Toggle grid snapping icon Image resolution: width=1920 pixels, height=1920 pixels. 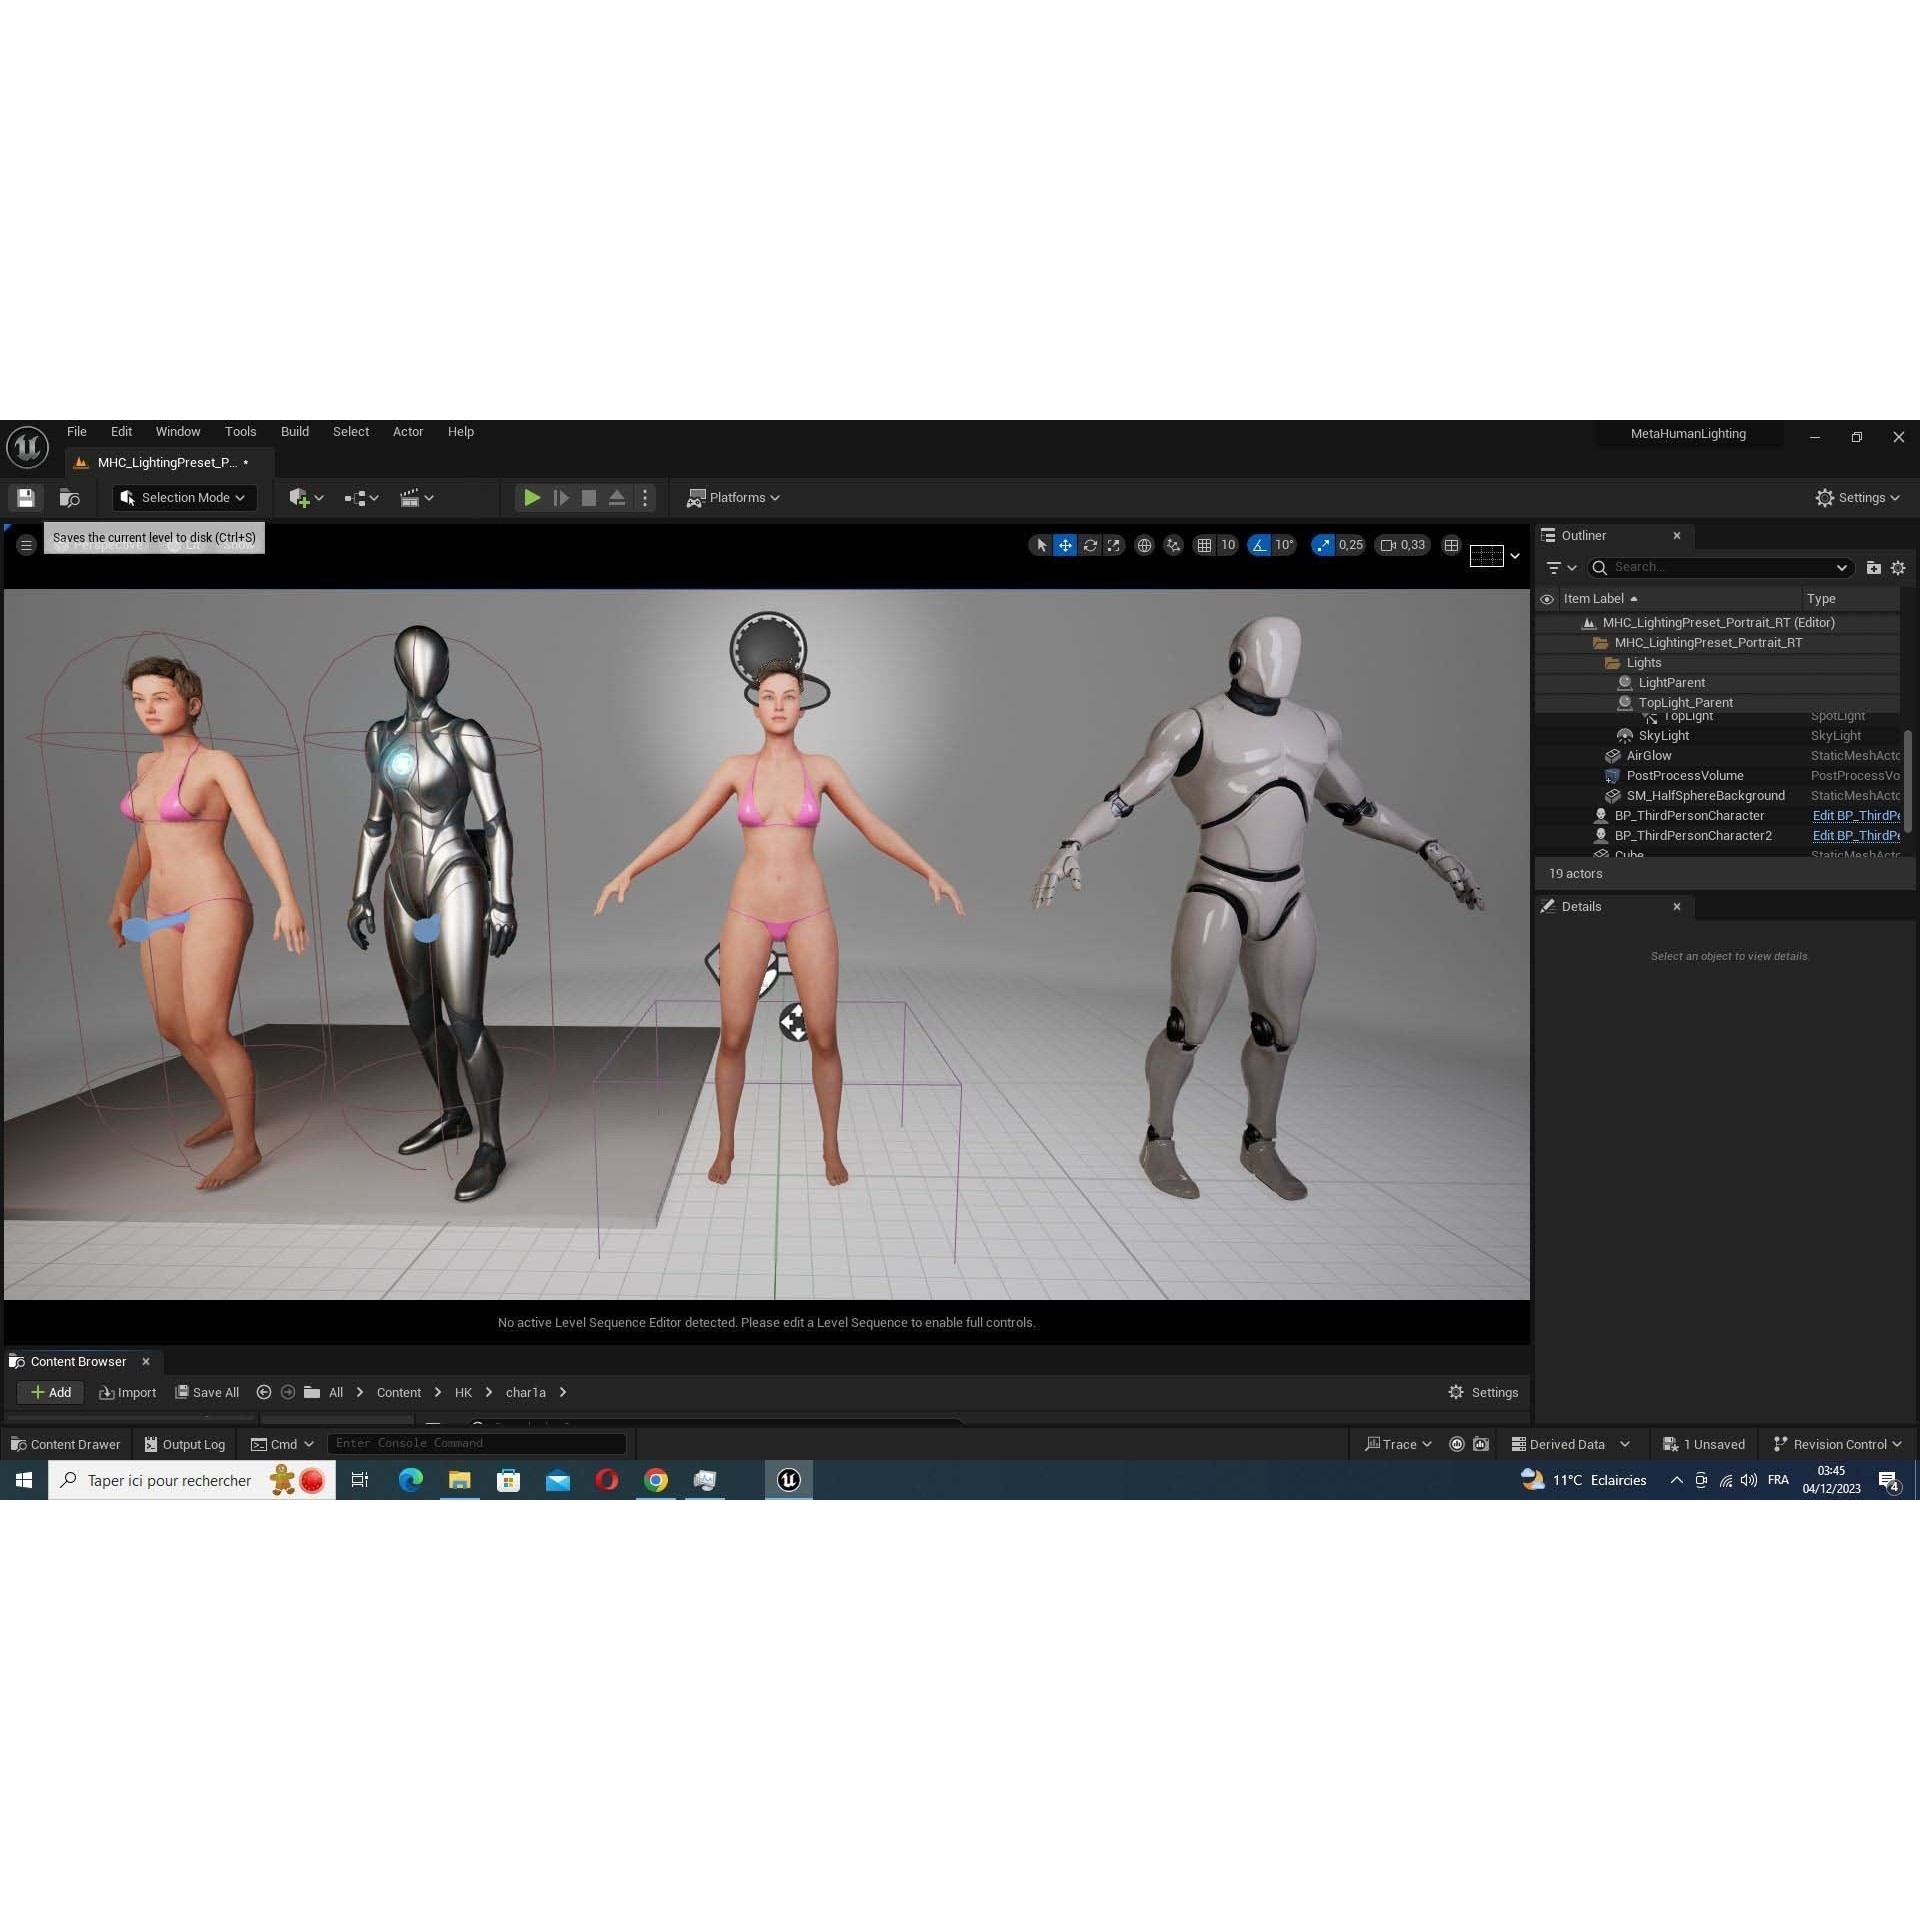[1204, 545]
